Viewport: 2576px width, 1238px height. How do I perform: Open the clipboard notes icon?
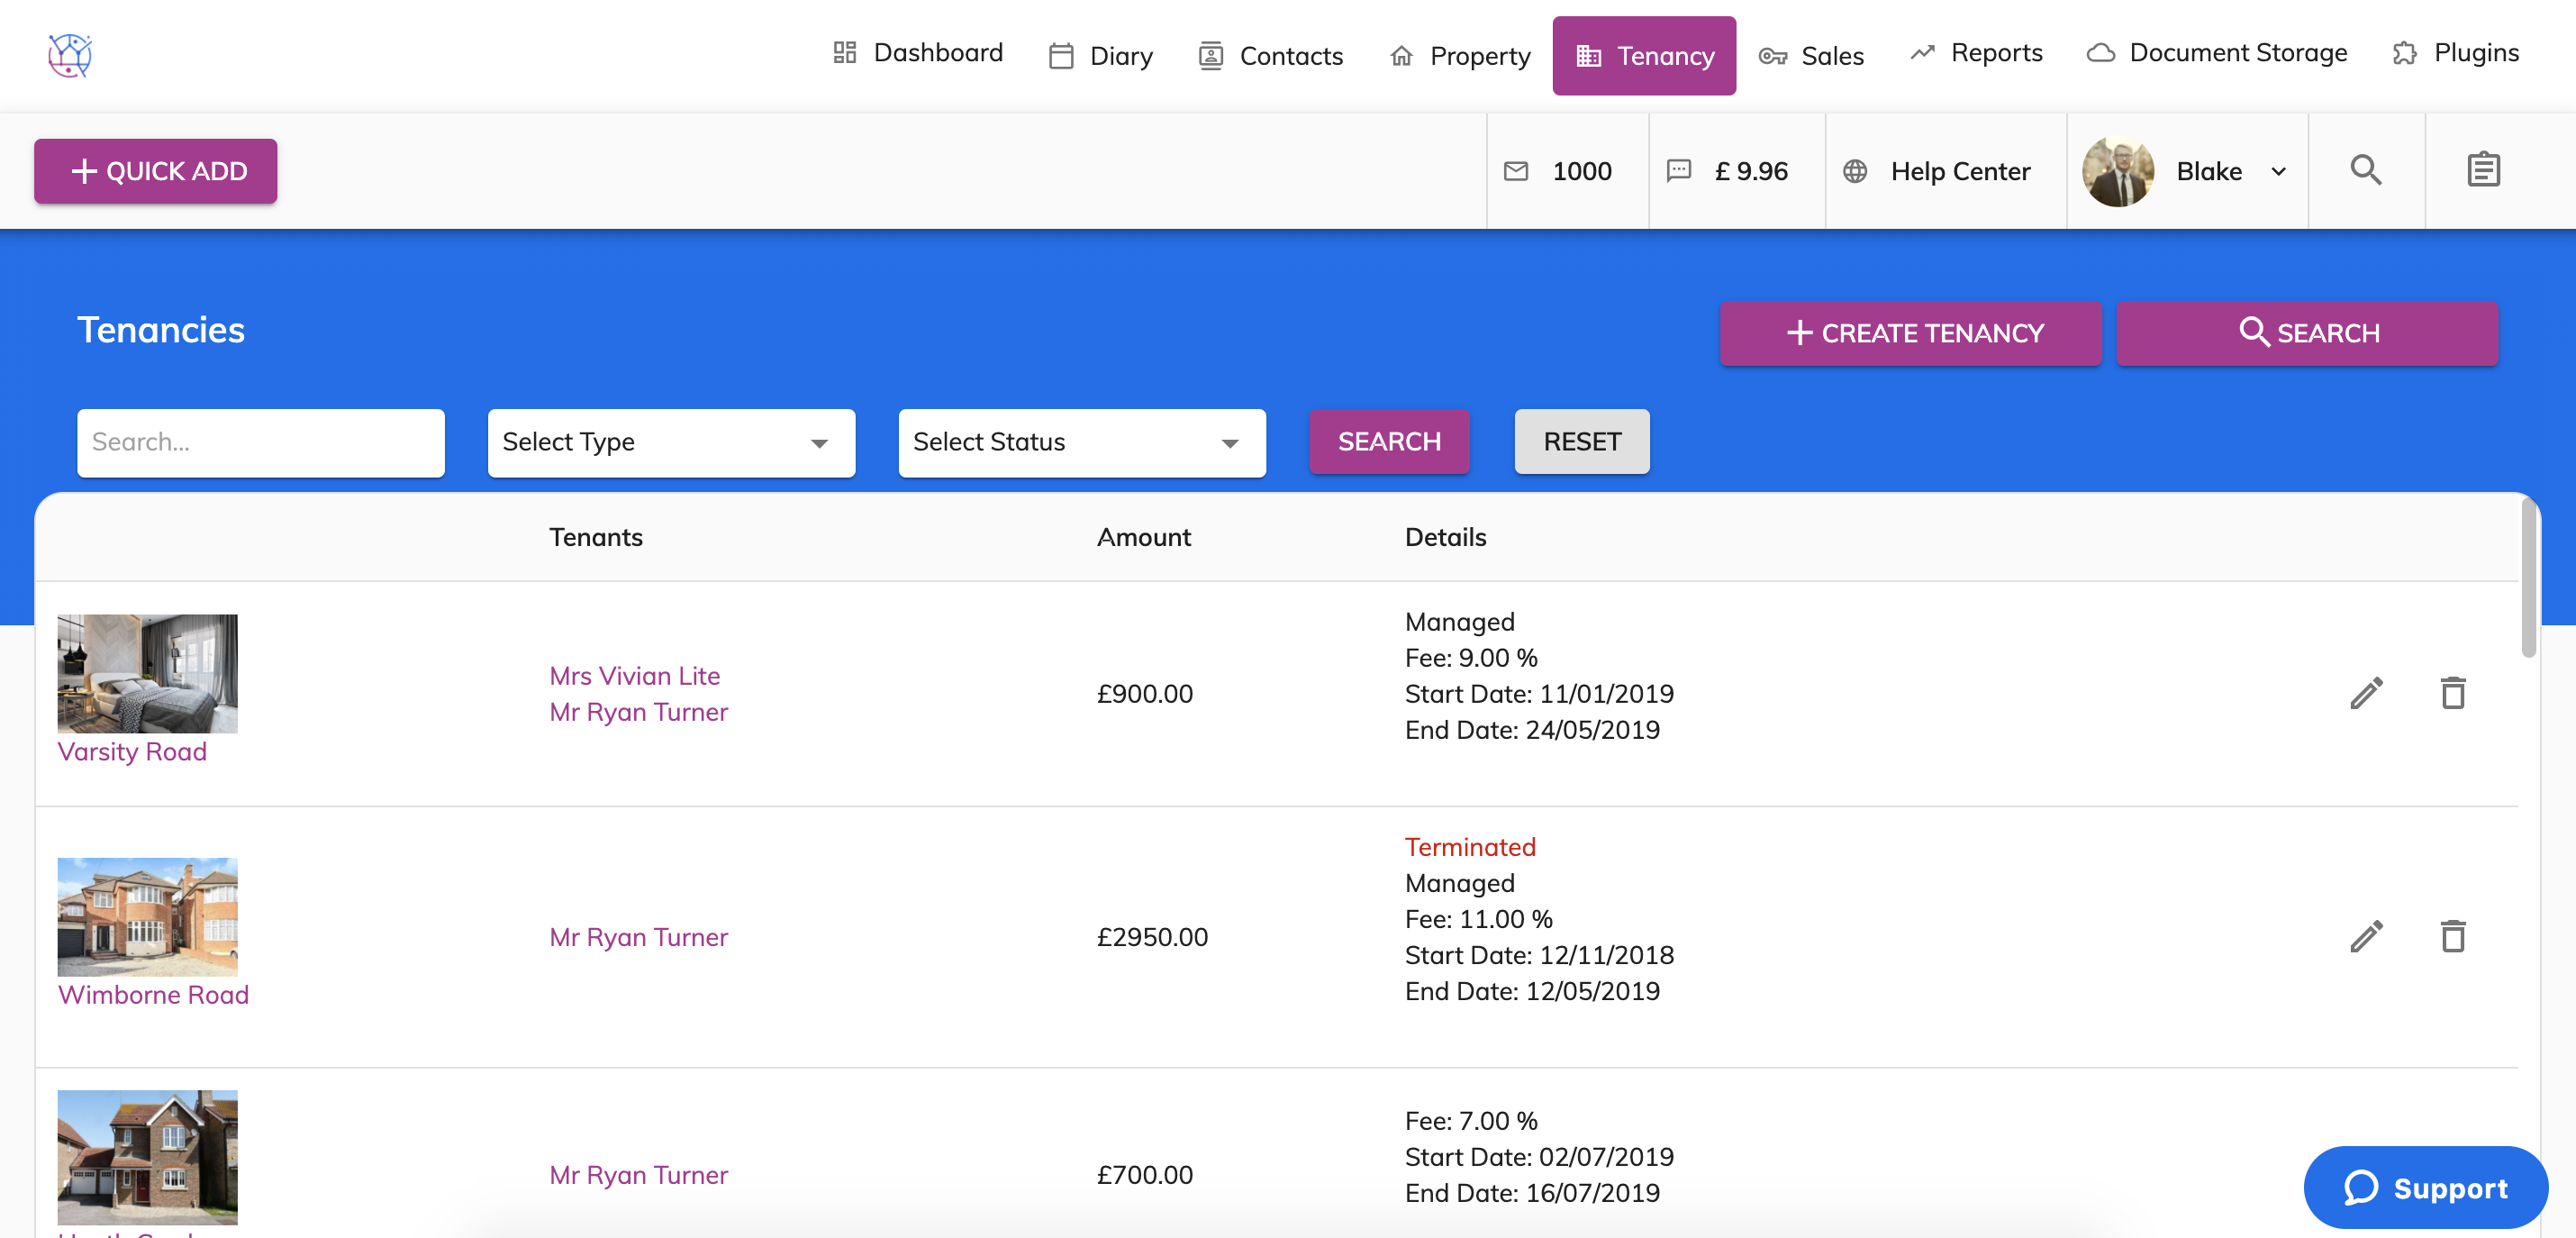(2482, 170)
